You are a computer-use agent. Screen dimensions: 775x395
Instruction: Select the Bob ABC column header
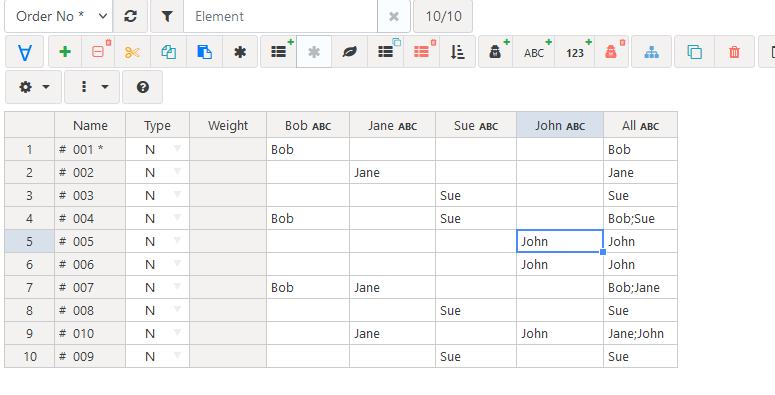pyautogui.click(x=308, y=126)
